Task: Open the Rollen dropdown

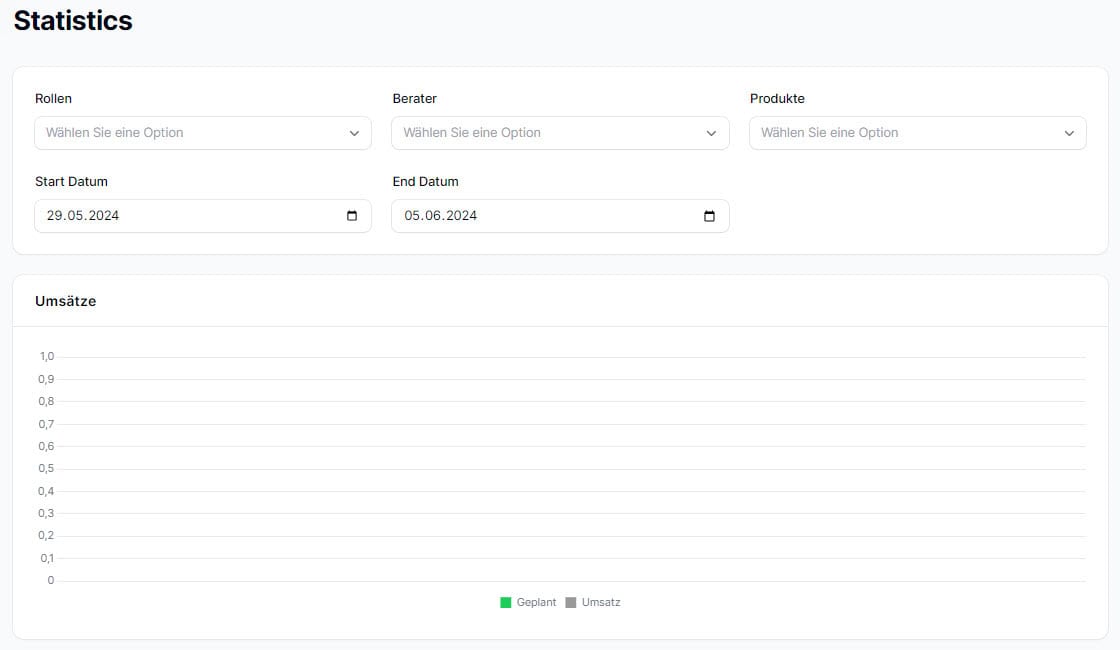Action: coord(203,133)
